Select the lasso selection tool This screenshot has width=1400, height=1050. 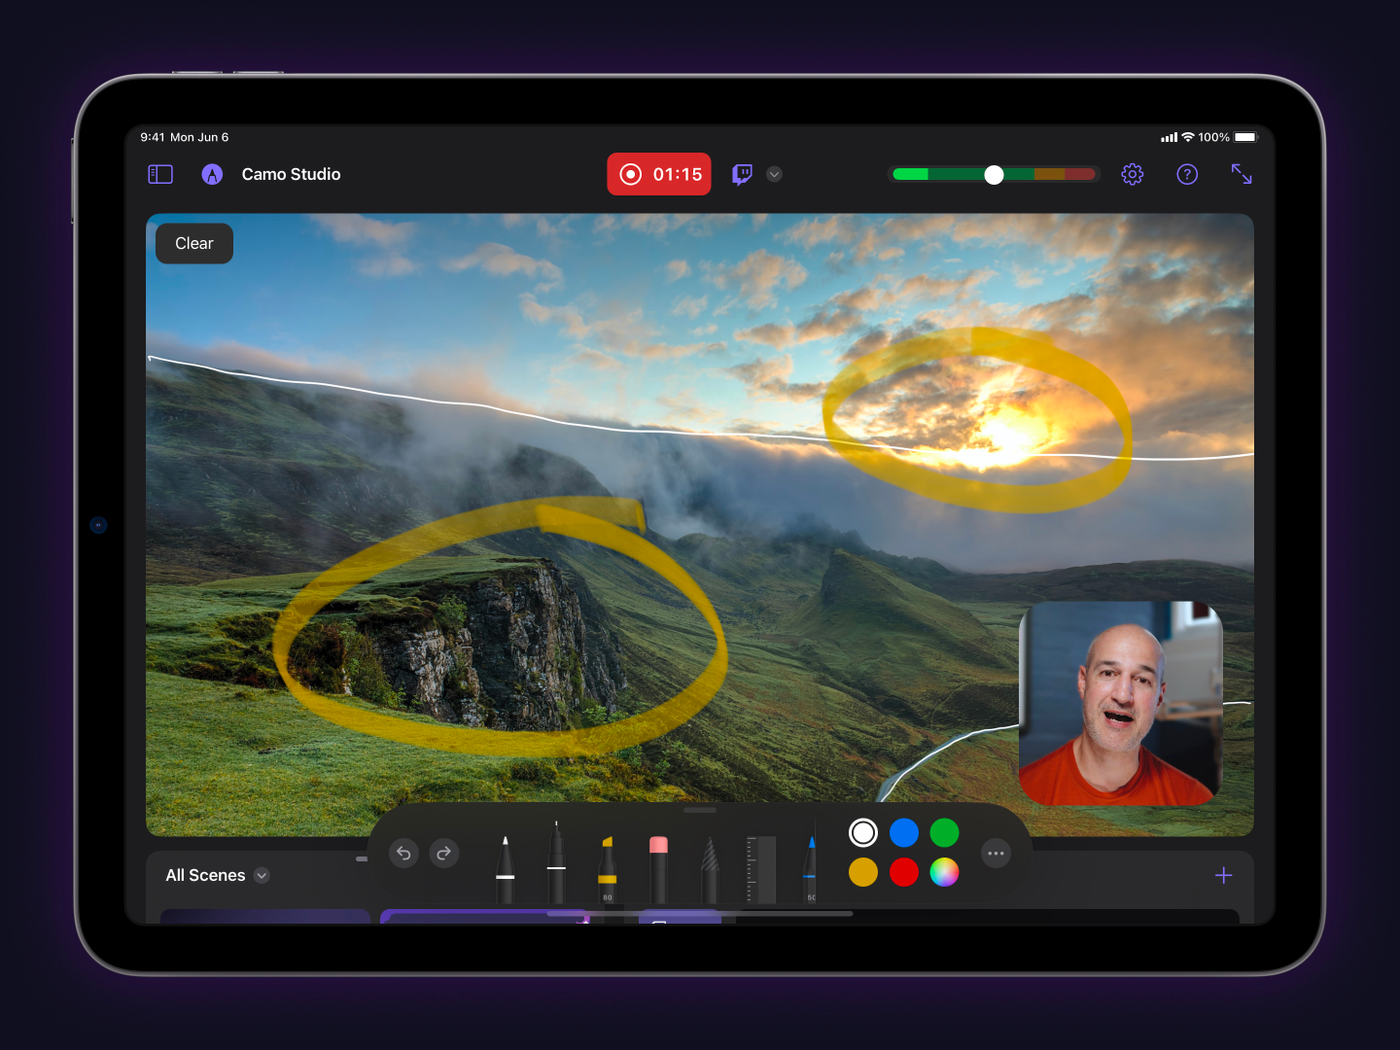709,869
